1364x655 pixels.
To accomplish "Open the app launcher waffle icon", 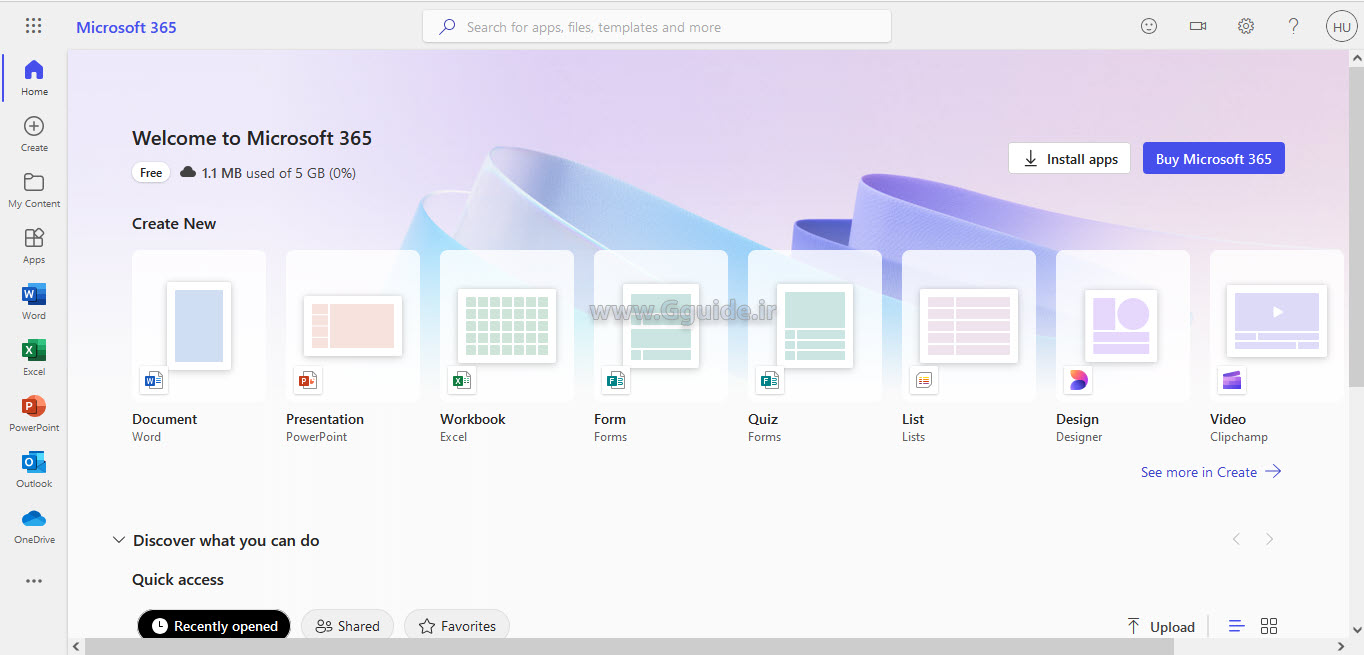I will [33, 26].
